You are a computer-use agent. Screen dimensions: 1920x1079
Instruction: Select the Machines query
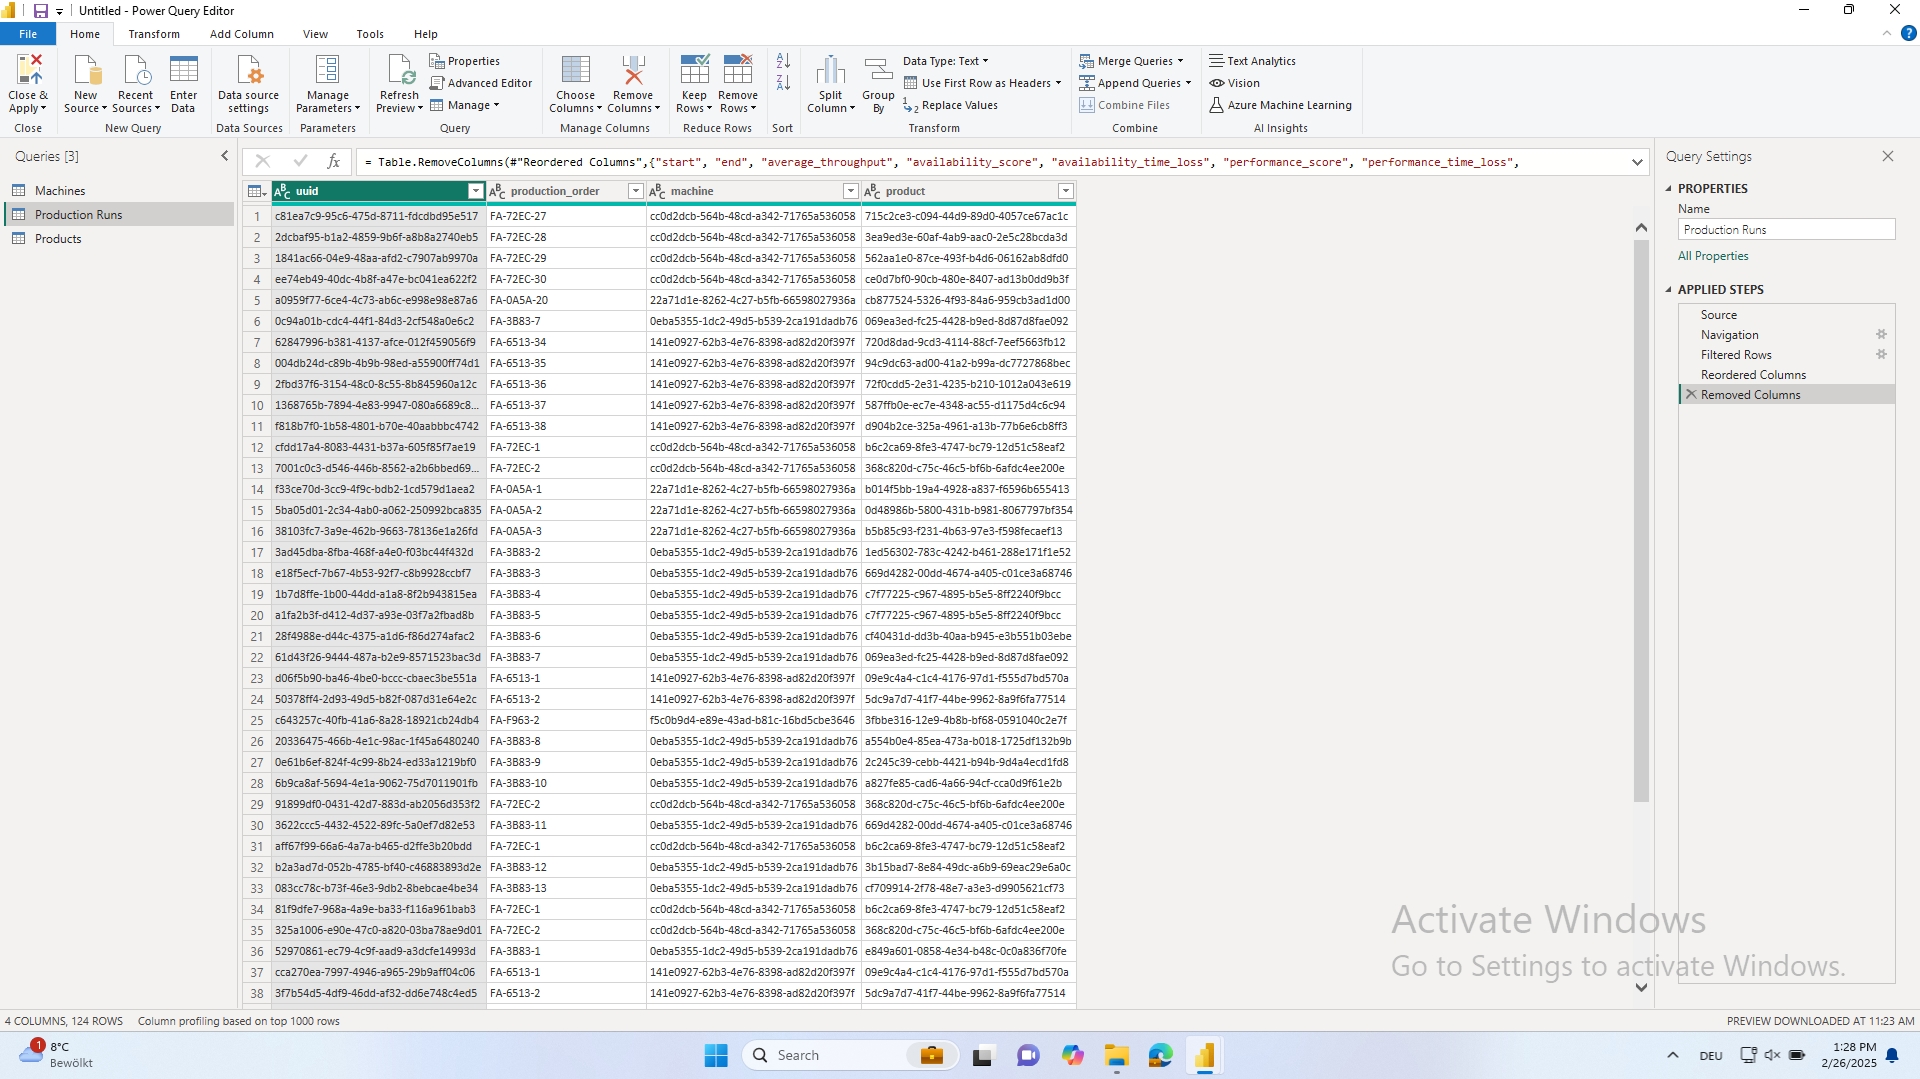click(x=120, y=190)
